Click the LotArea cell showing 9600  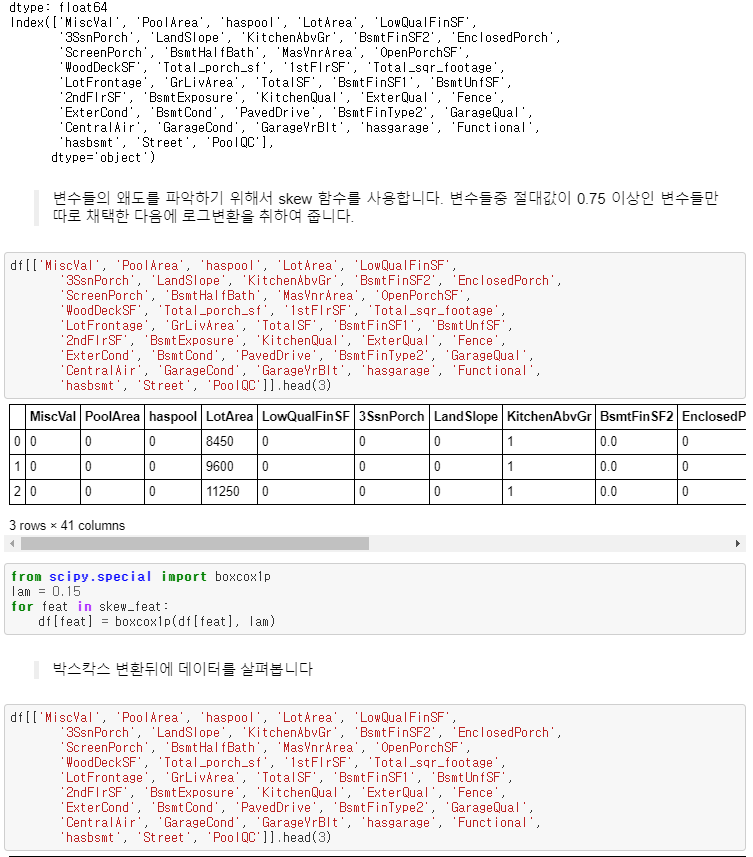tap(230, 467)
